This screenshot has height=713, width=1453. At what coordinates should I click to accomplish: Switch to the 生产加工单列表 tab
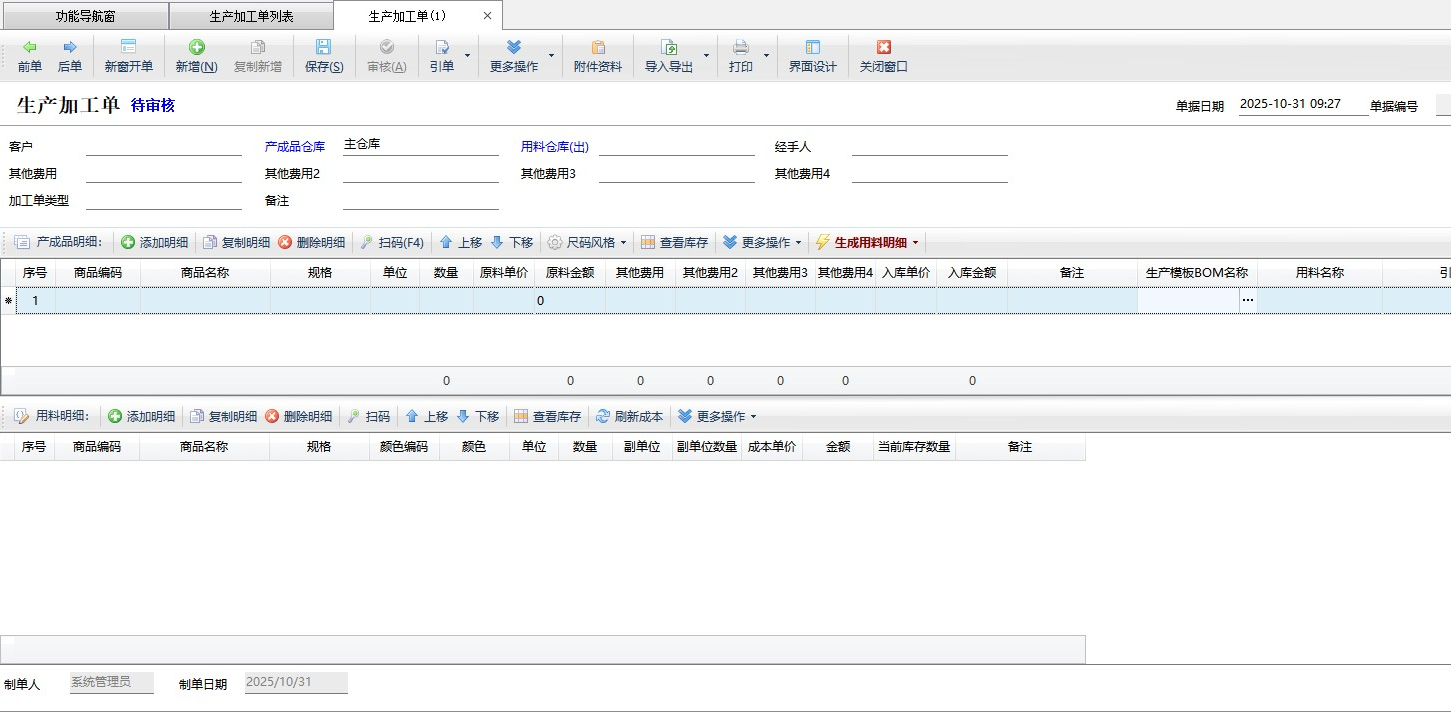[x=250, y=17]
